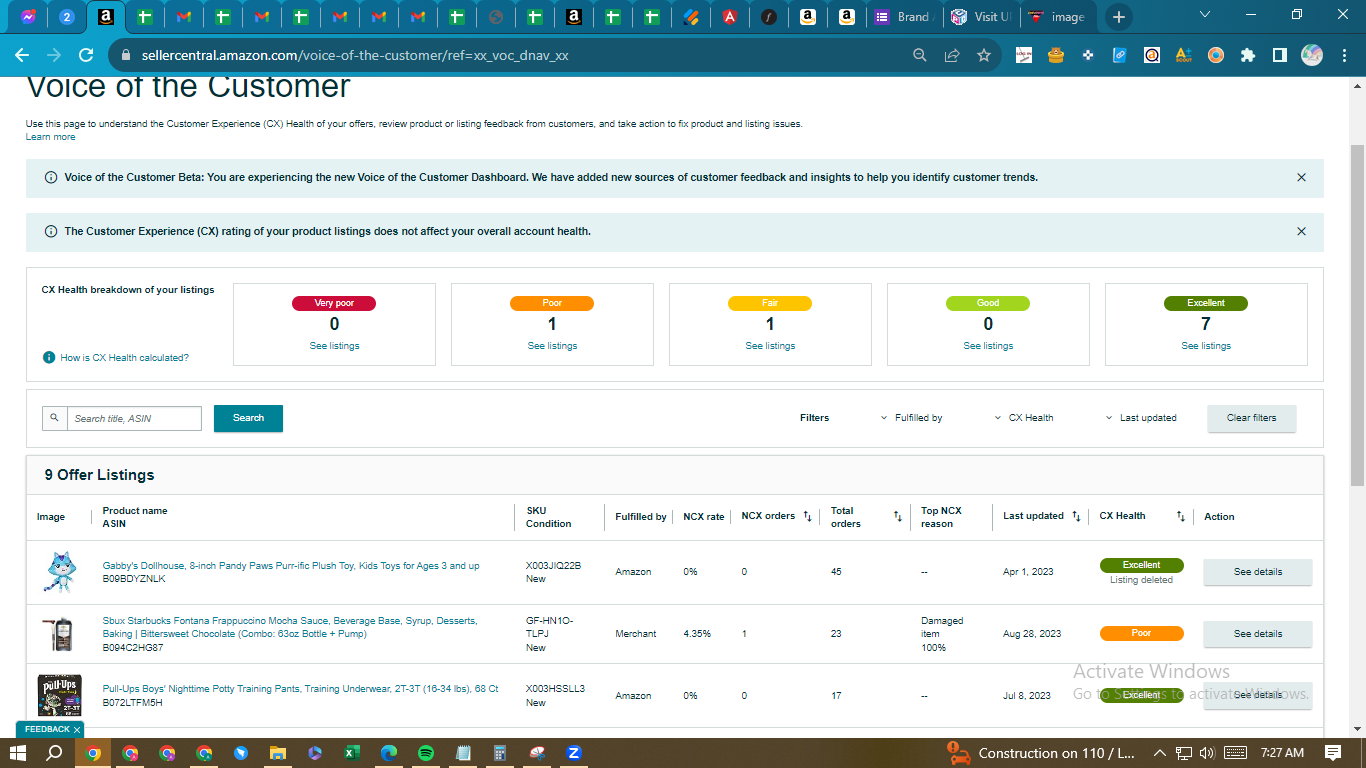
Task: Clear all listing filters
Action: 1252,418
